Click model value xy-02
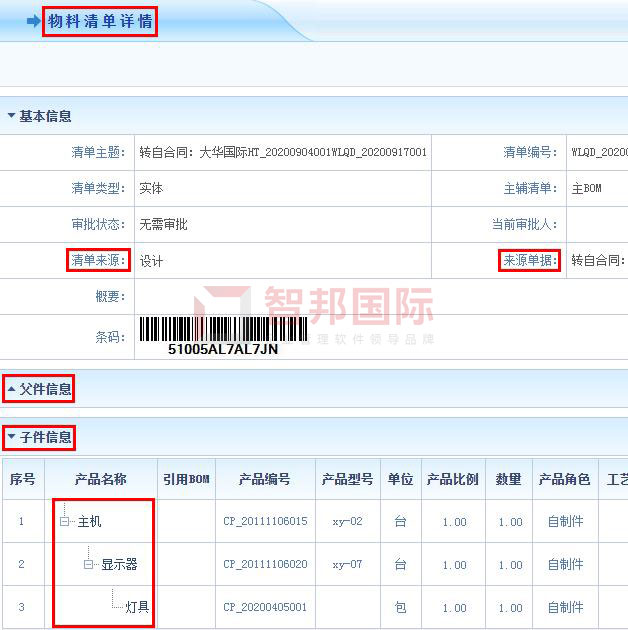This screenshot has height=630, width=628. (x=348, y=522)
